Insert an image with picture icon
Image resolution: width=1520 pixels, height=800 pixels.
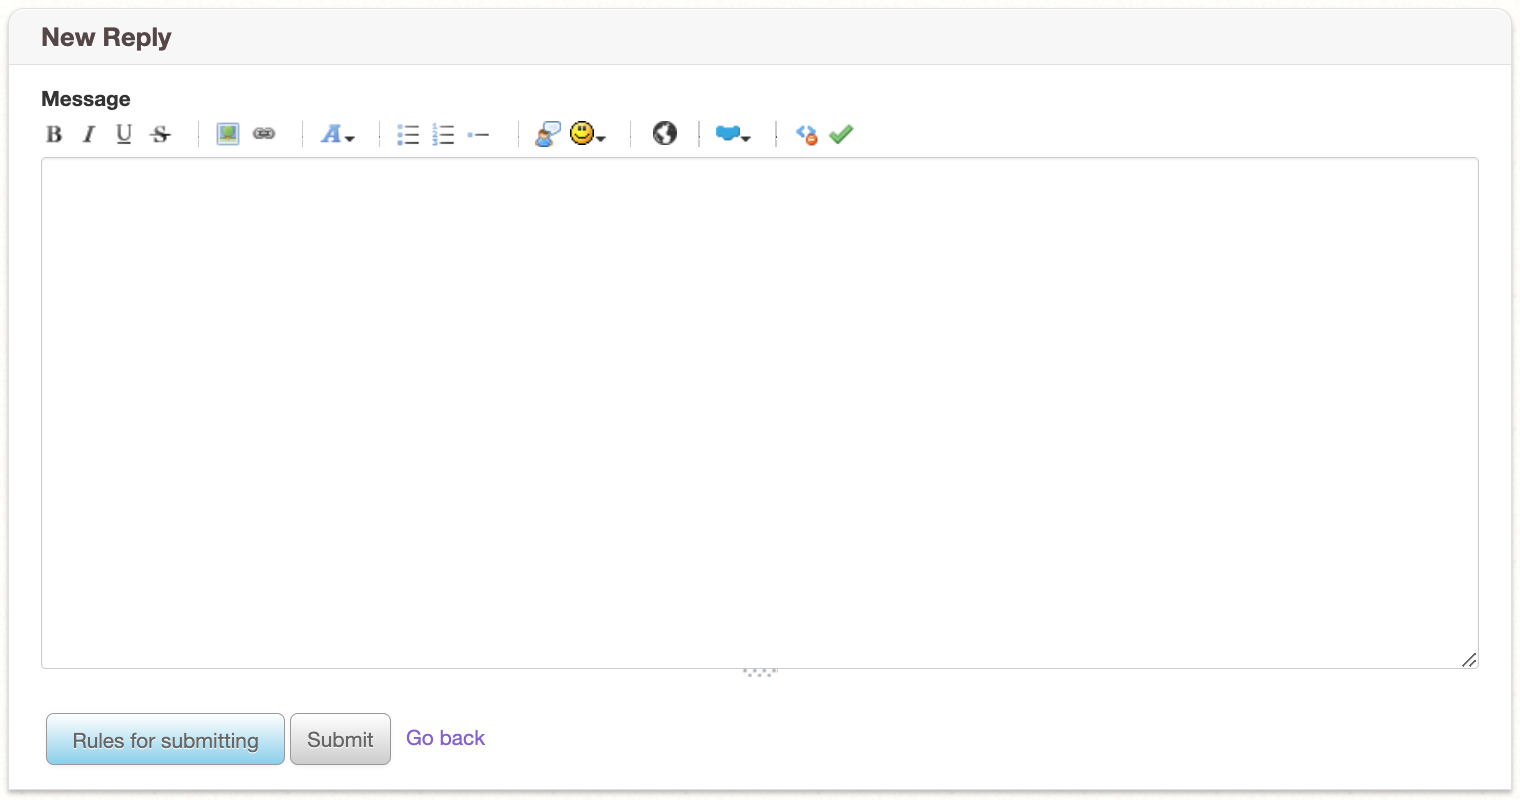pos(228,134)
